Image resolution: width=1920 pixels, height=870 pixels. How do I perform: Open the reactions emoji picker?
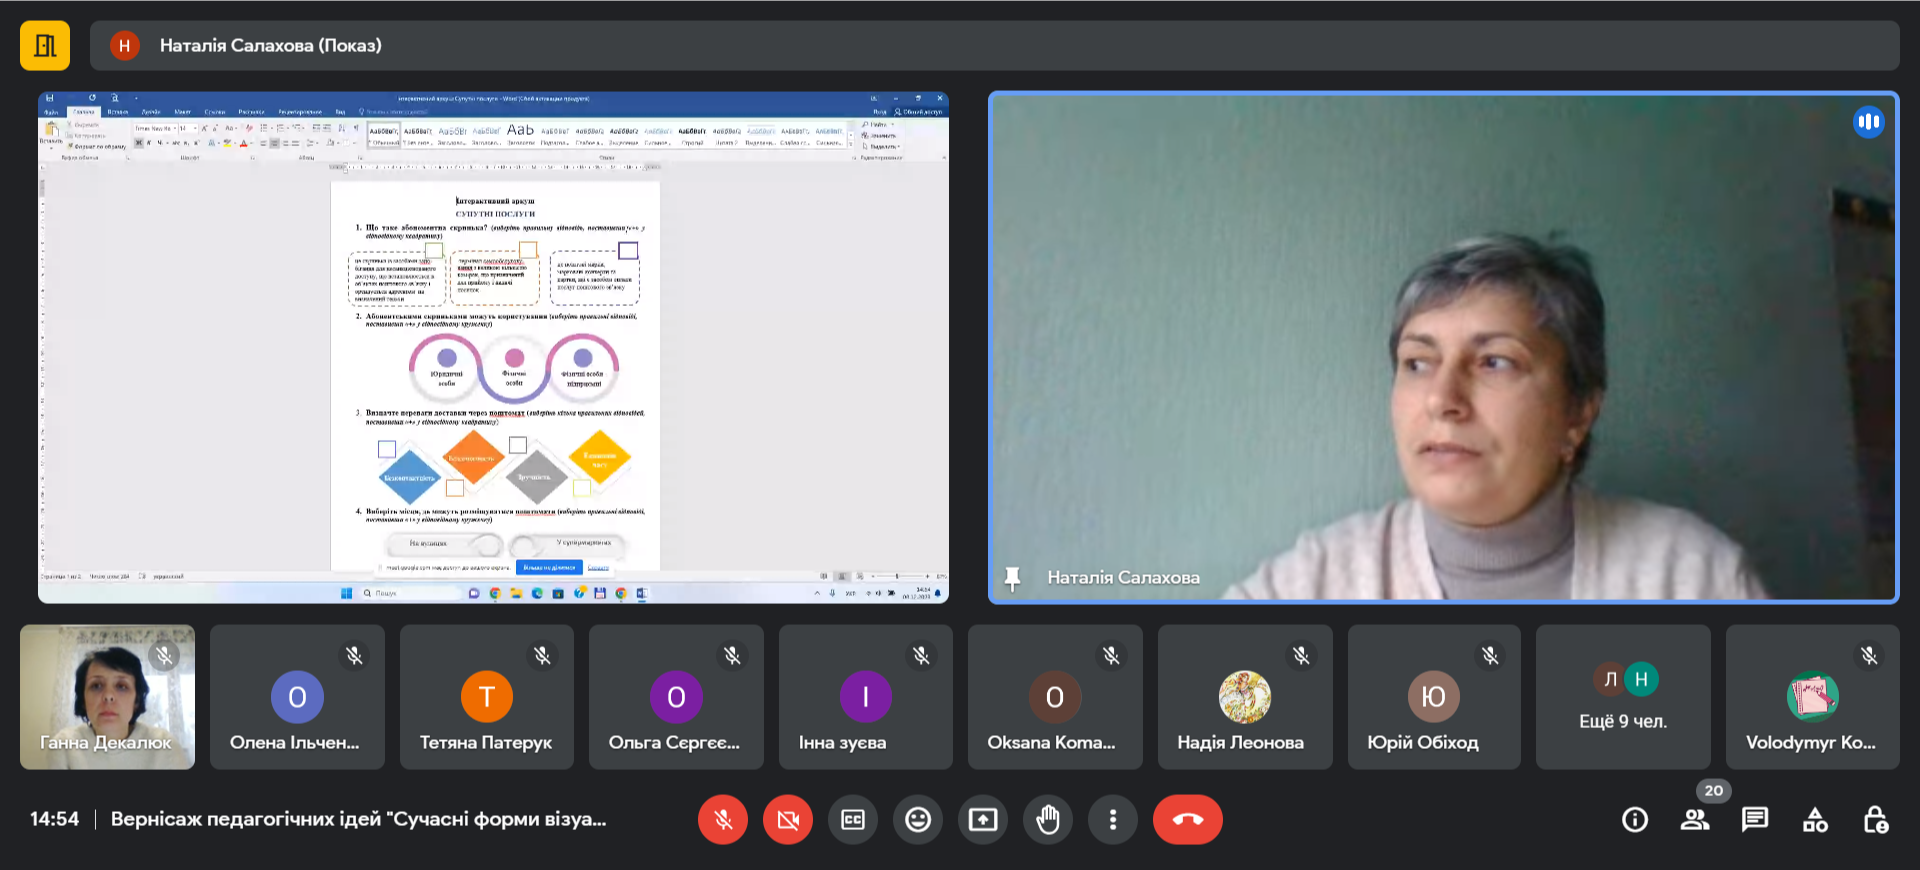[x=917, y=820]
